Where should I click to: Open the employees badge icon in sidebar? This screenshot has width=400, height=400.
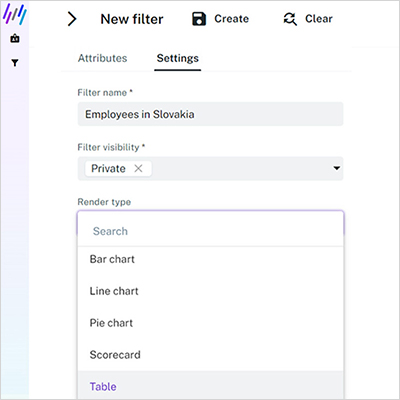[x=15, y=39]
